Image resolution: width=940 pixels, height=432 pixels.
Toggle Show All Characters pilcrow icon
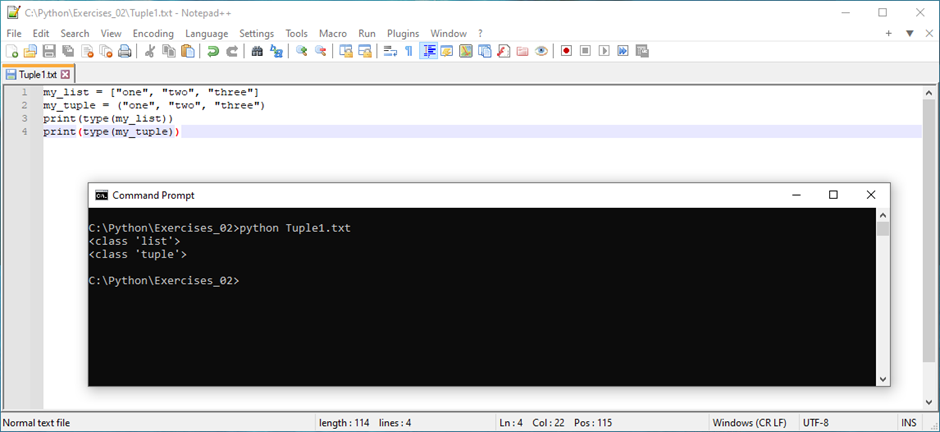point(408,51)
